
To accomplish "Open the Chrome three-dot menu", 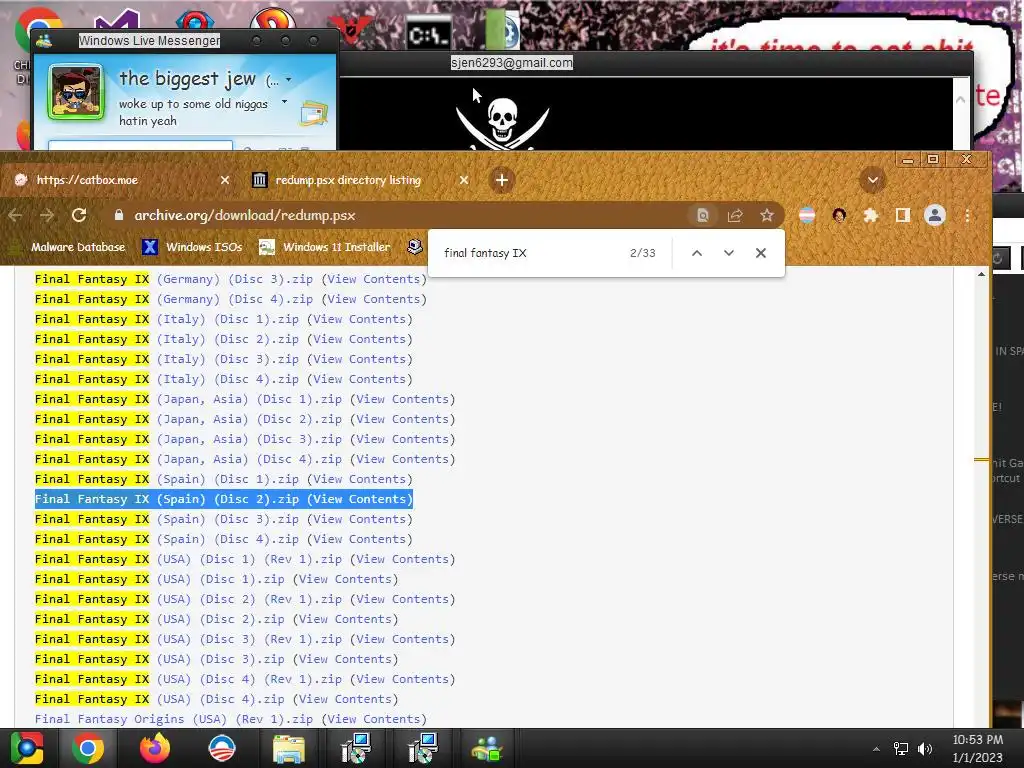I will (x=967, y=216).
